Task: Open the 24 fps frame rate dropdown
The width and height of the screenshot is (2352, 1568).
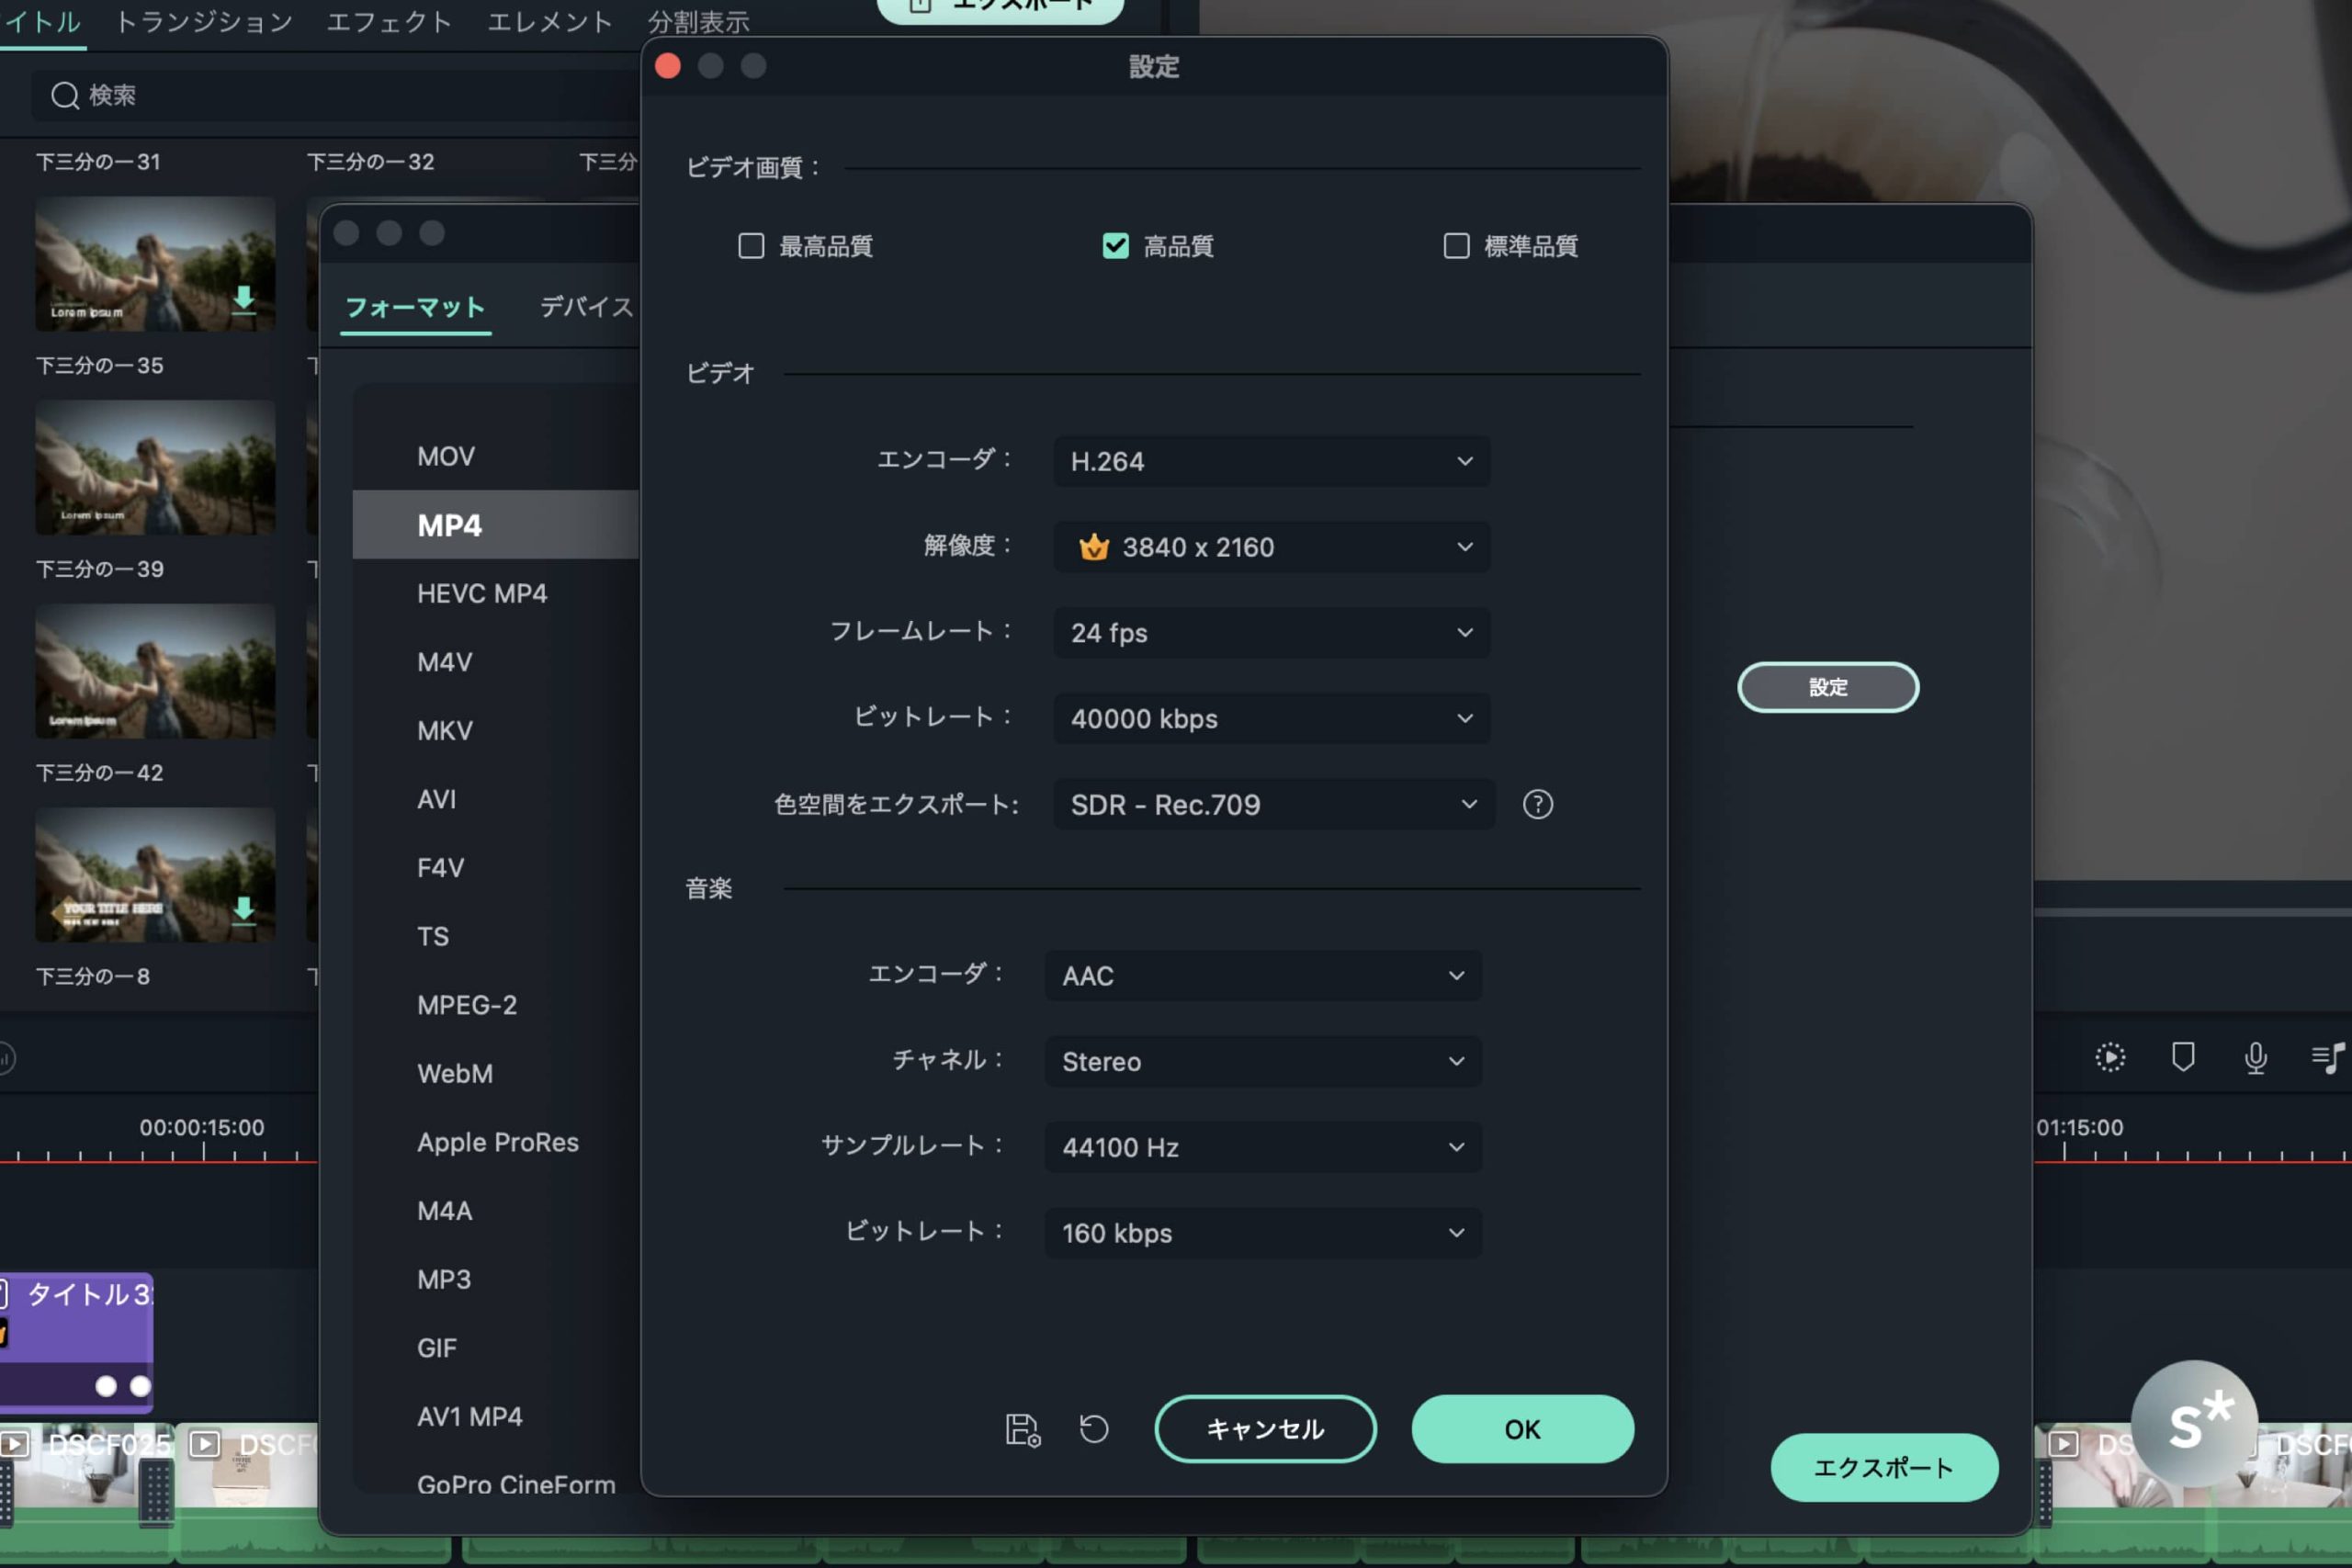Action: [x=1270, y=633]
